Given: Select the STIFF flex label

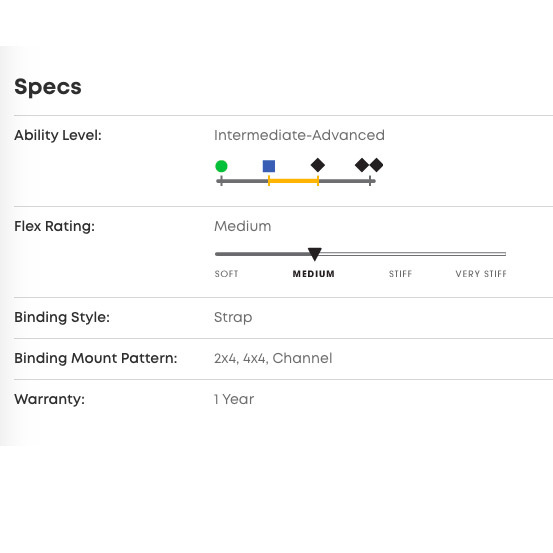Looking at the screenshot, I should coord(400,274).
